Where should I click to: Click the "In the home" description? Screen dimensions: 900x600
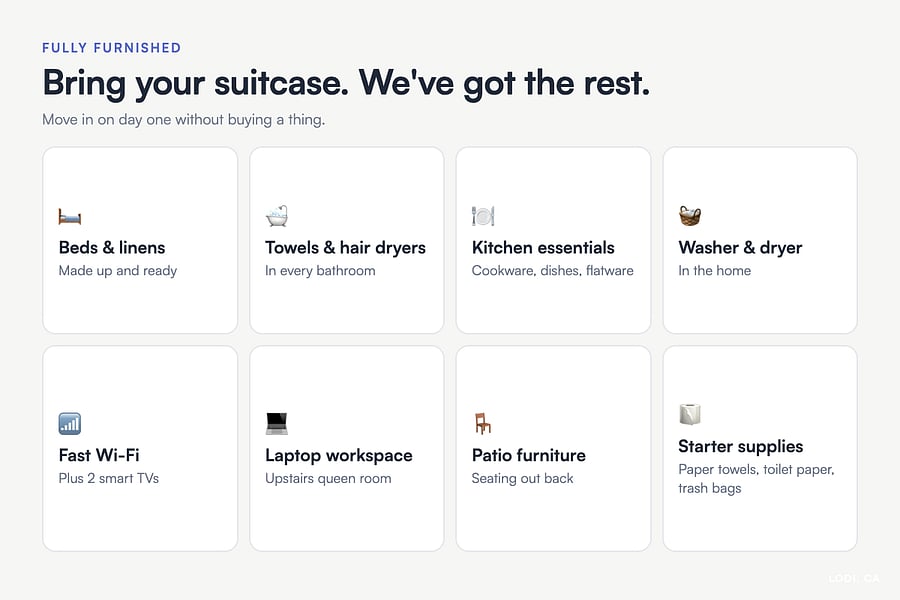pos(715,270)
